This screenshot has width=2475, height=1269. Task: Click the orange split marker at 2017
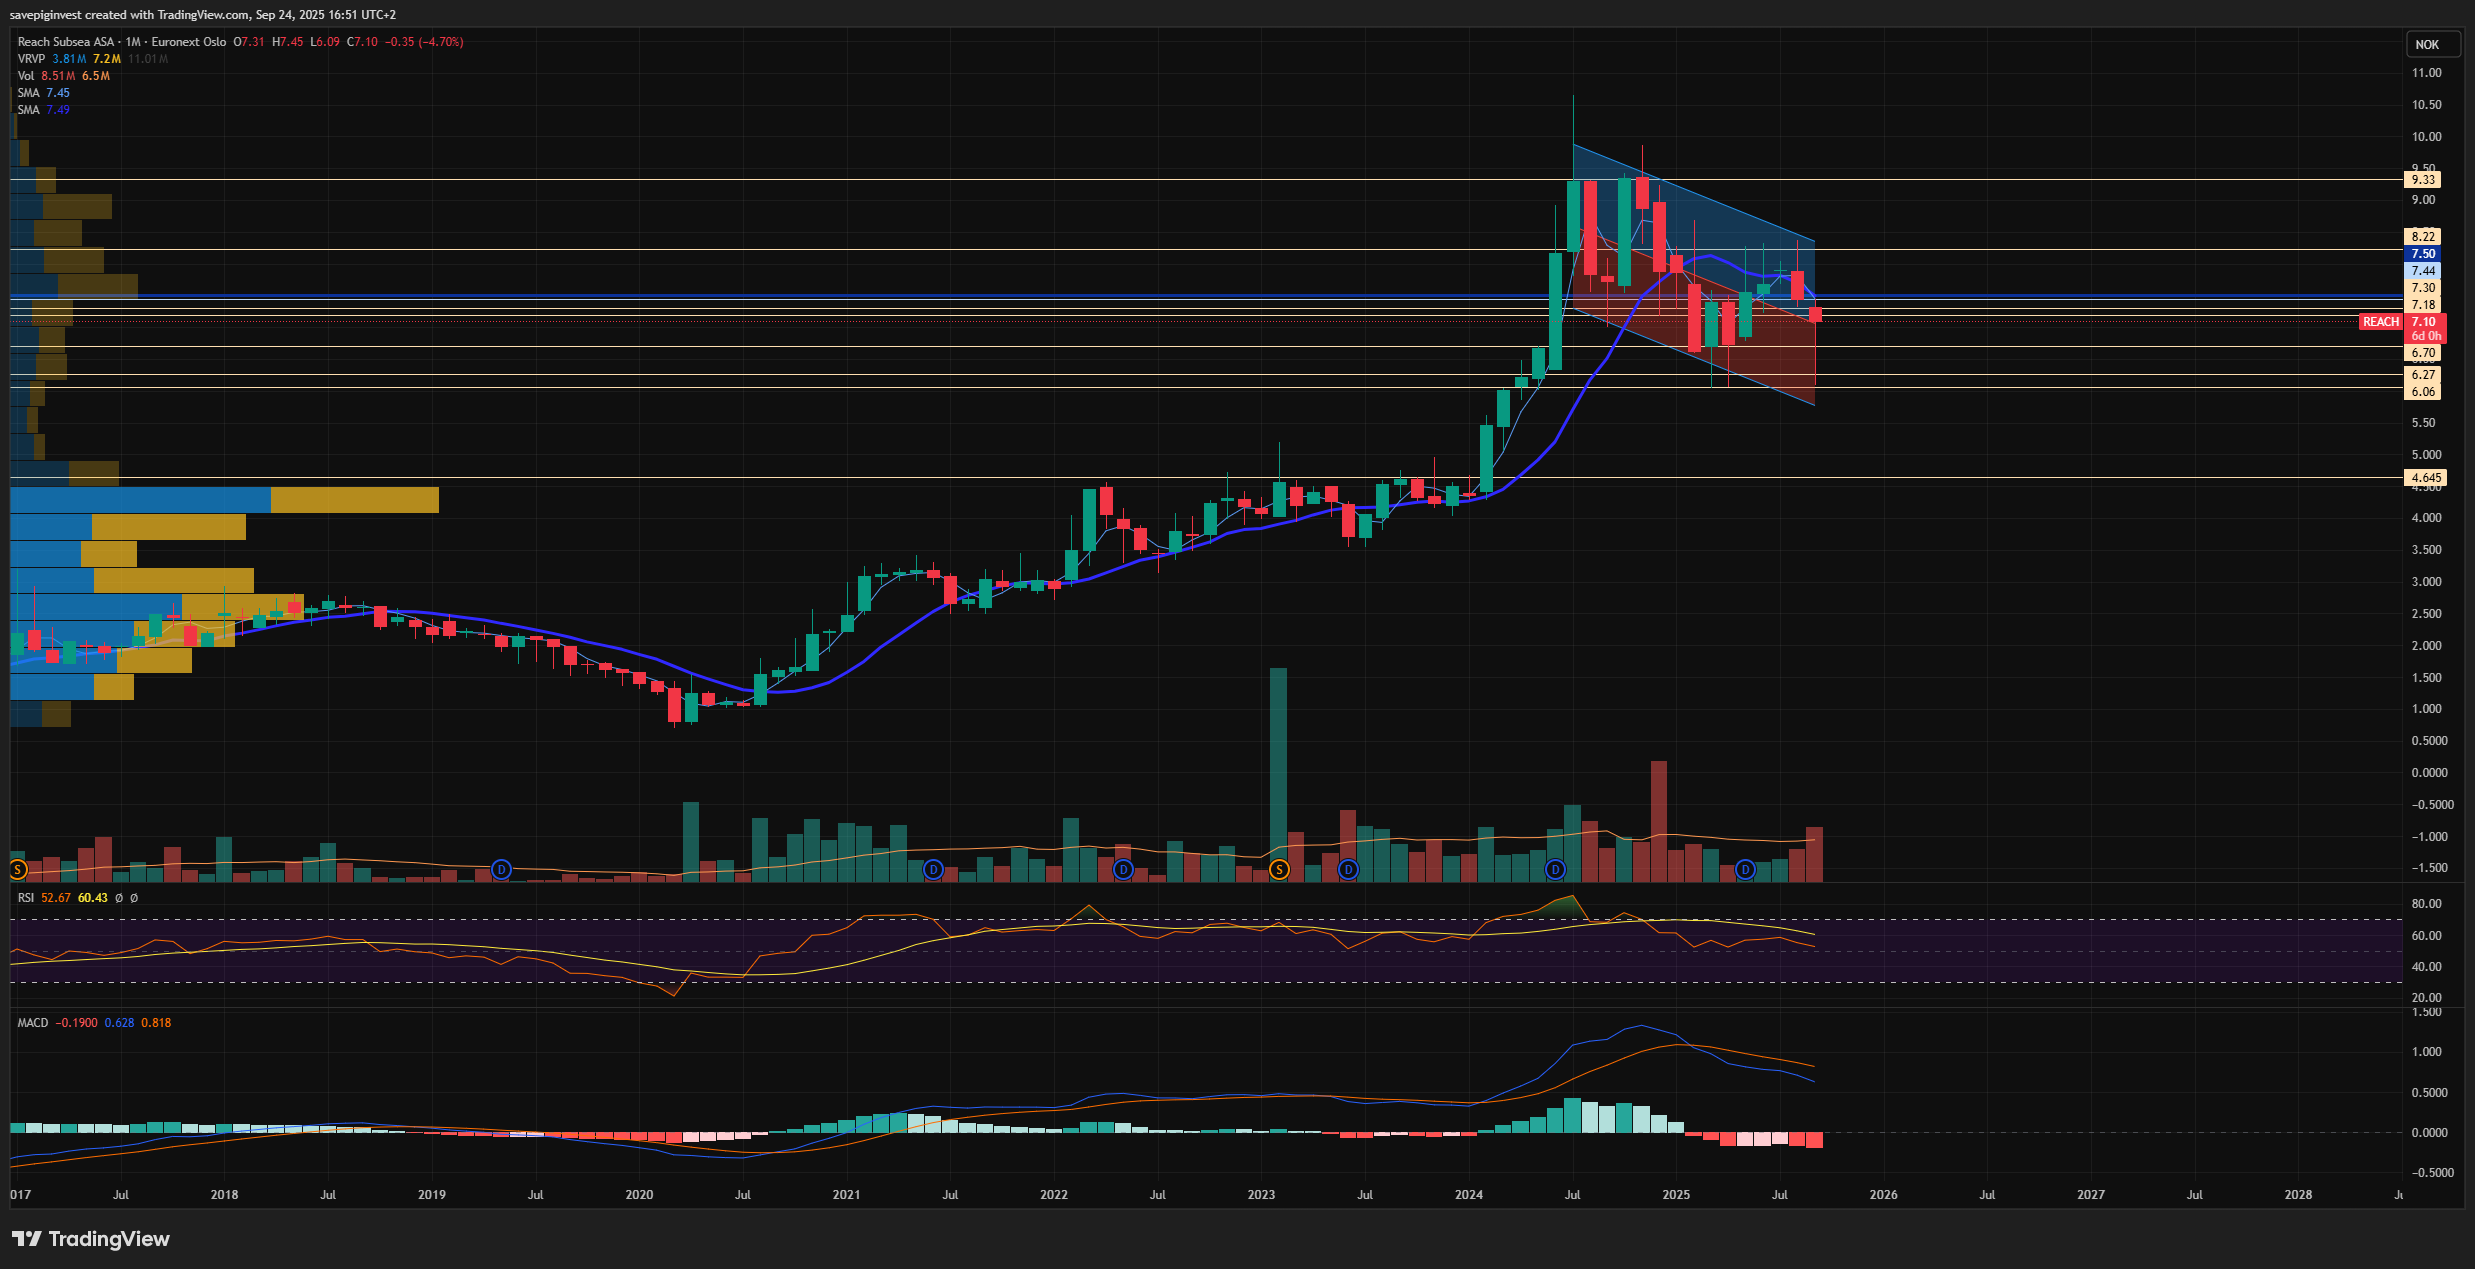[17, 870]
